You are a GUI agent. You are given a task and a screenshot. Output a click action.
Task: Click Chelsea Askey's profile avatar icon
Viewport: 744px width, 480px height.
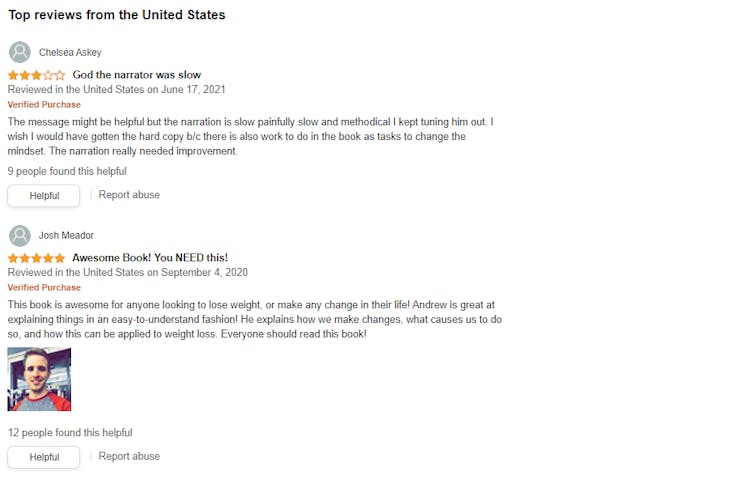pyautogui.click(x=19, y=52)
